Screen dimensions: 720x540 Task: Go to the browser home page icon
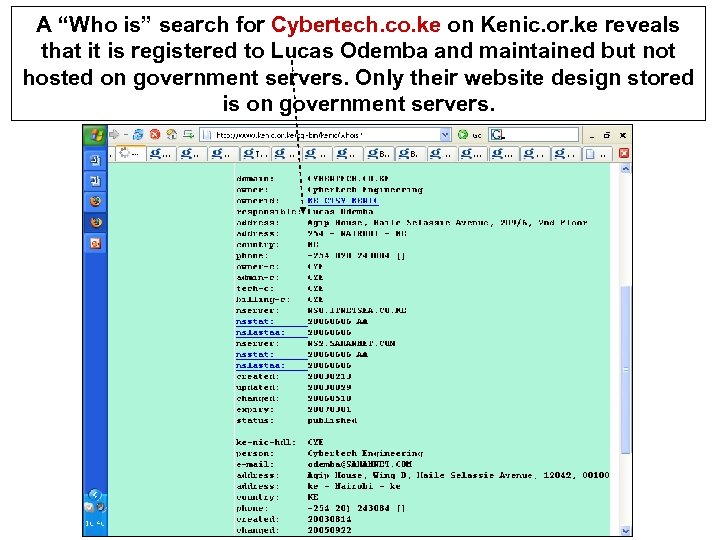171,135
